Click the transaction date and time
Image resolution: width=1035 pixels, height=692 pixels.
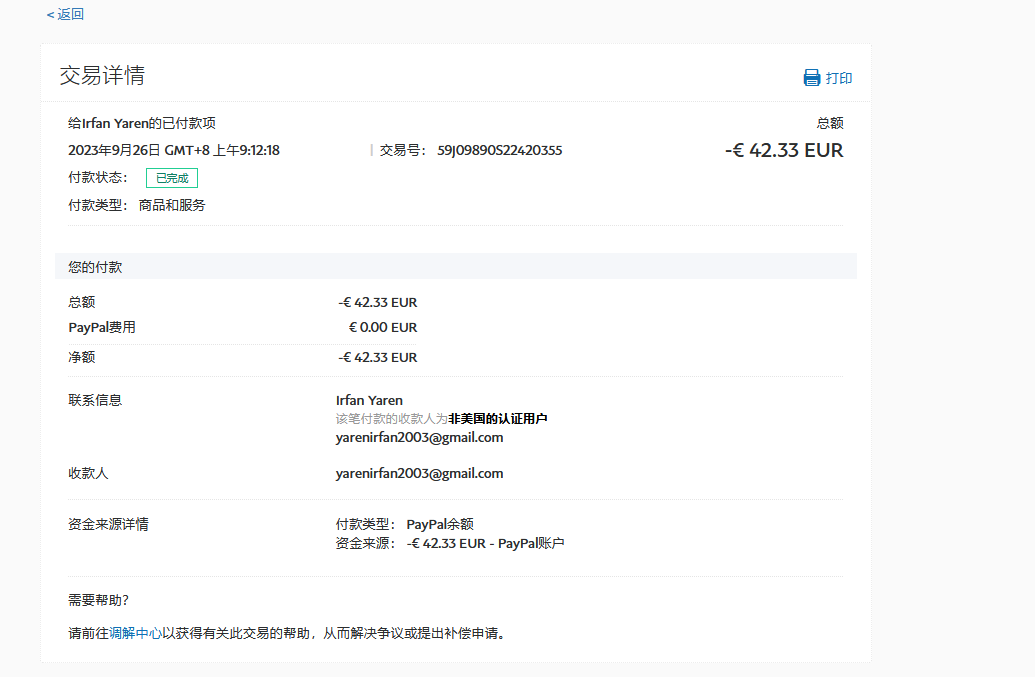click(x=173, y=151)
